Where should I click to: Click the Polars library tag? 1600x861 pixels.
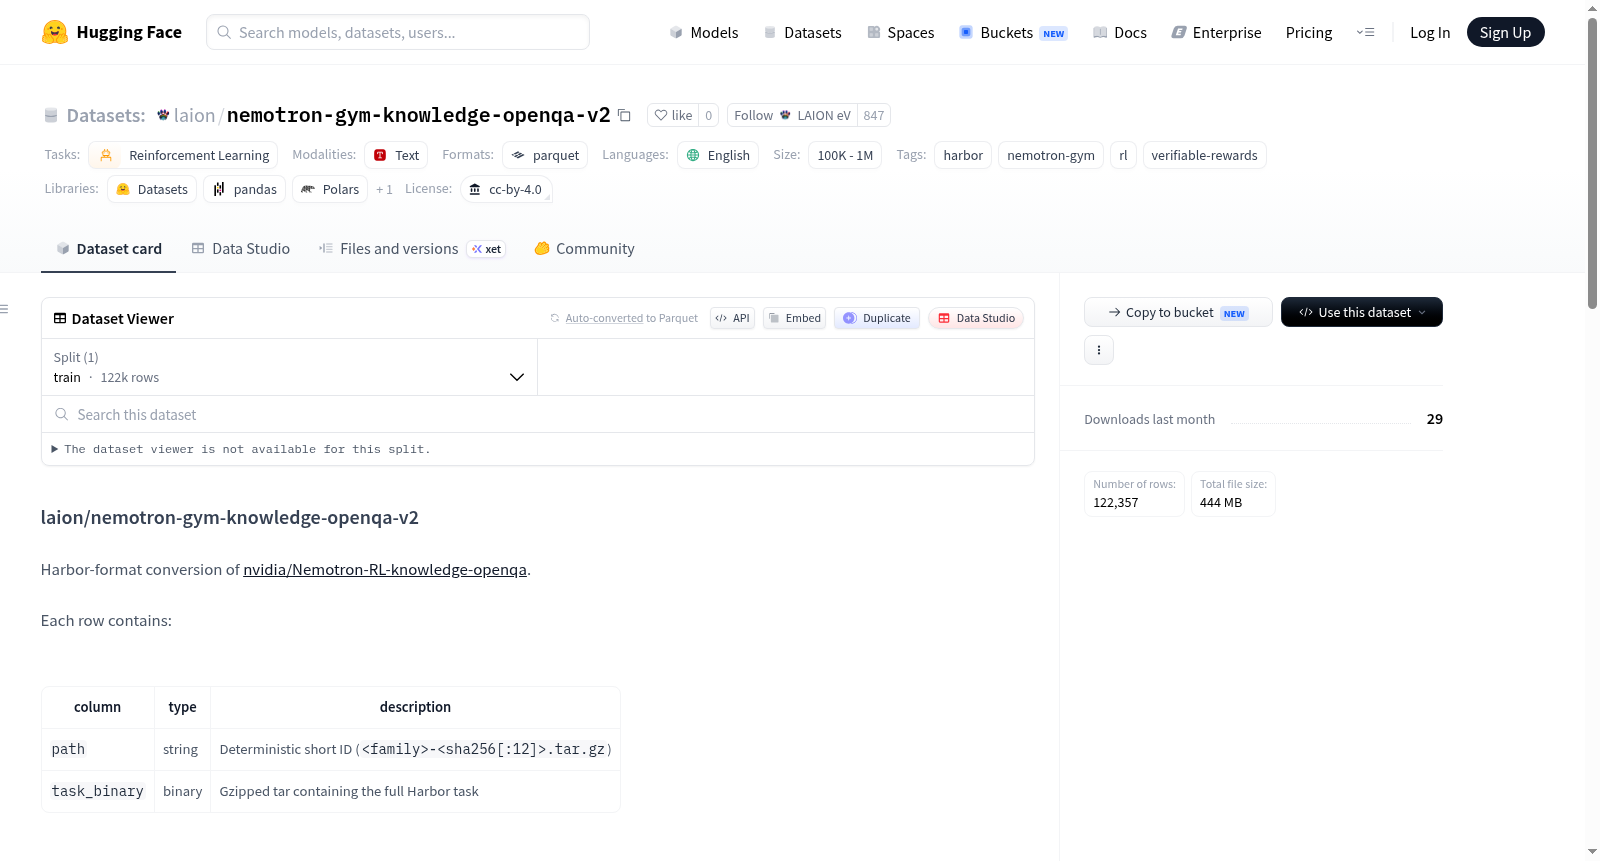pyautogui.click(x=330, y=189)
